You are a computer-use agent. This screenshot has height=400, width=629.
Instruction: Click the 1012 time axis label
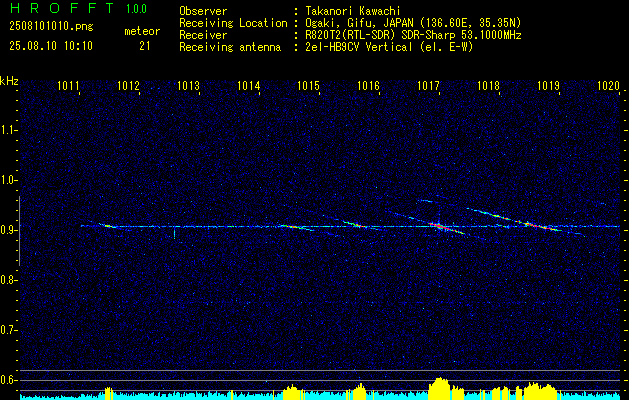pos(128,85)
